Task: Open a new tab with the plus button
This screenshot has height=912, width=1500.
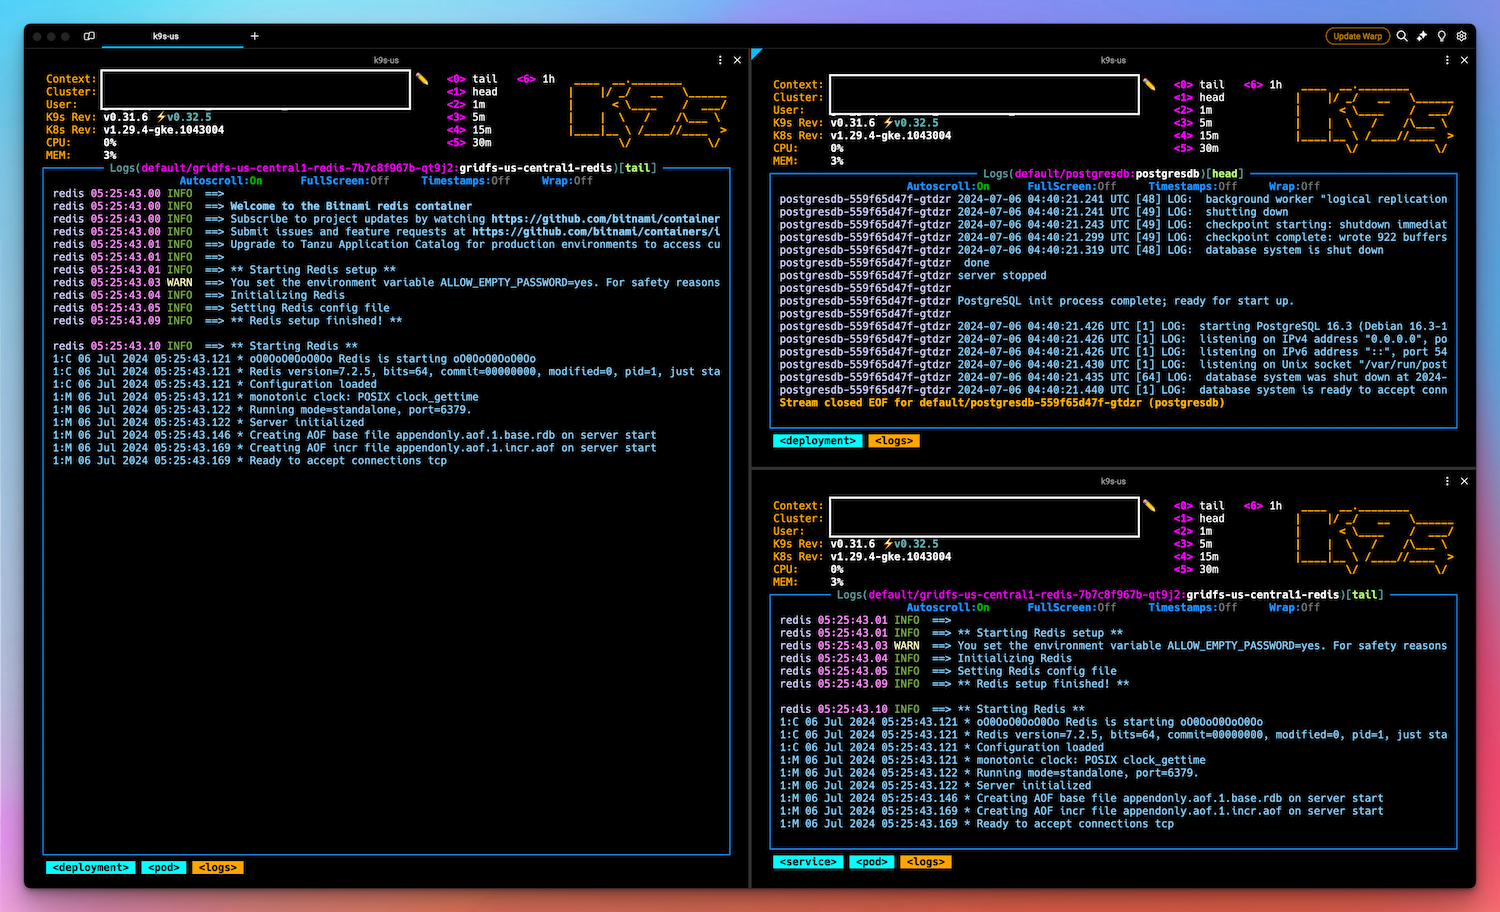Action: point(254,35)
